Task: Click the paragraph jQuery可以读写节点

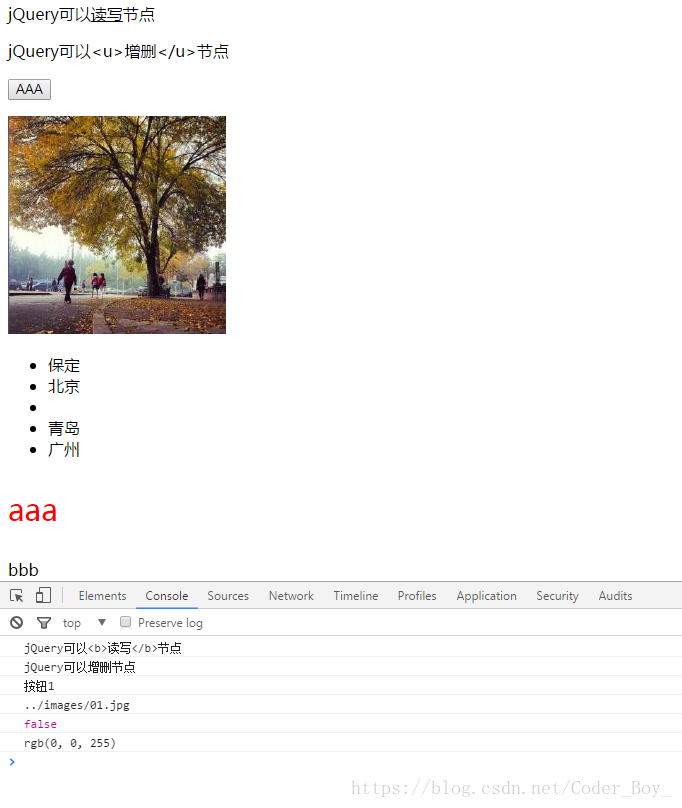Action: click(81, 14)
